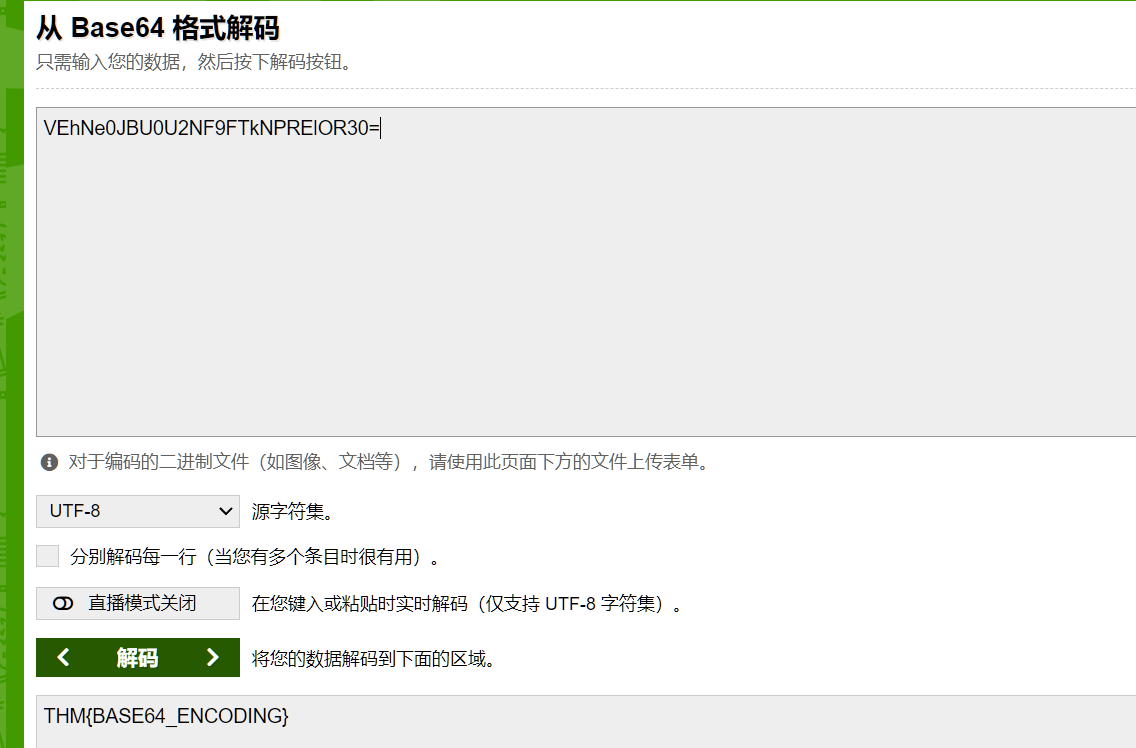Toggle live mode with 直播模式关闭

click(x=138, y=603)
